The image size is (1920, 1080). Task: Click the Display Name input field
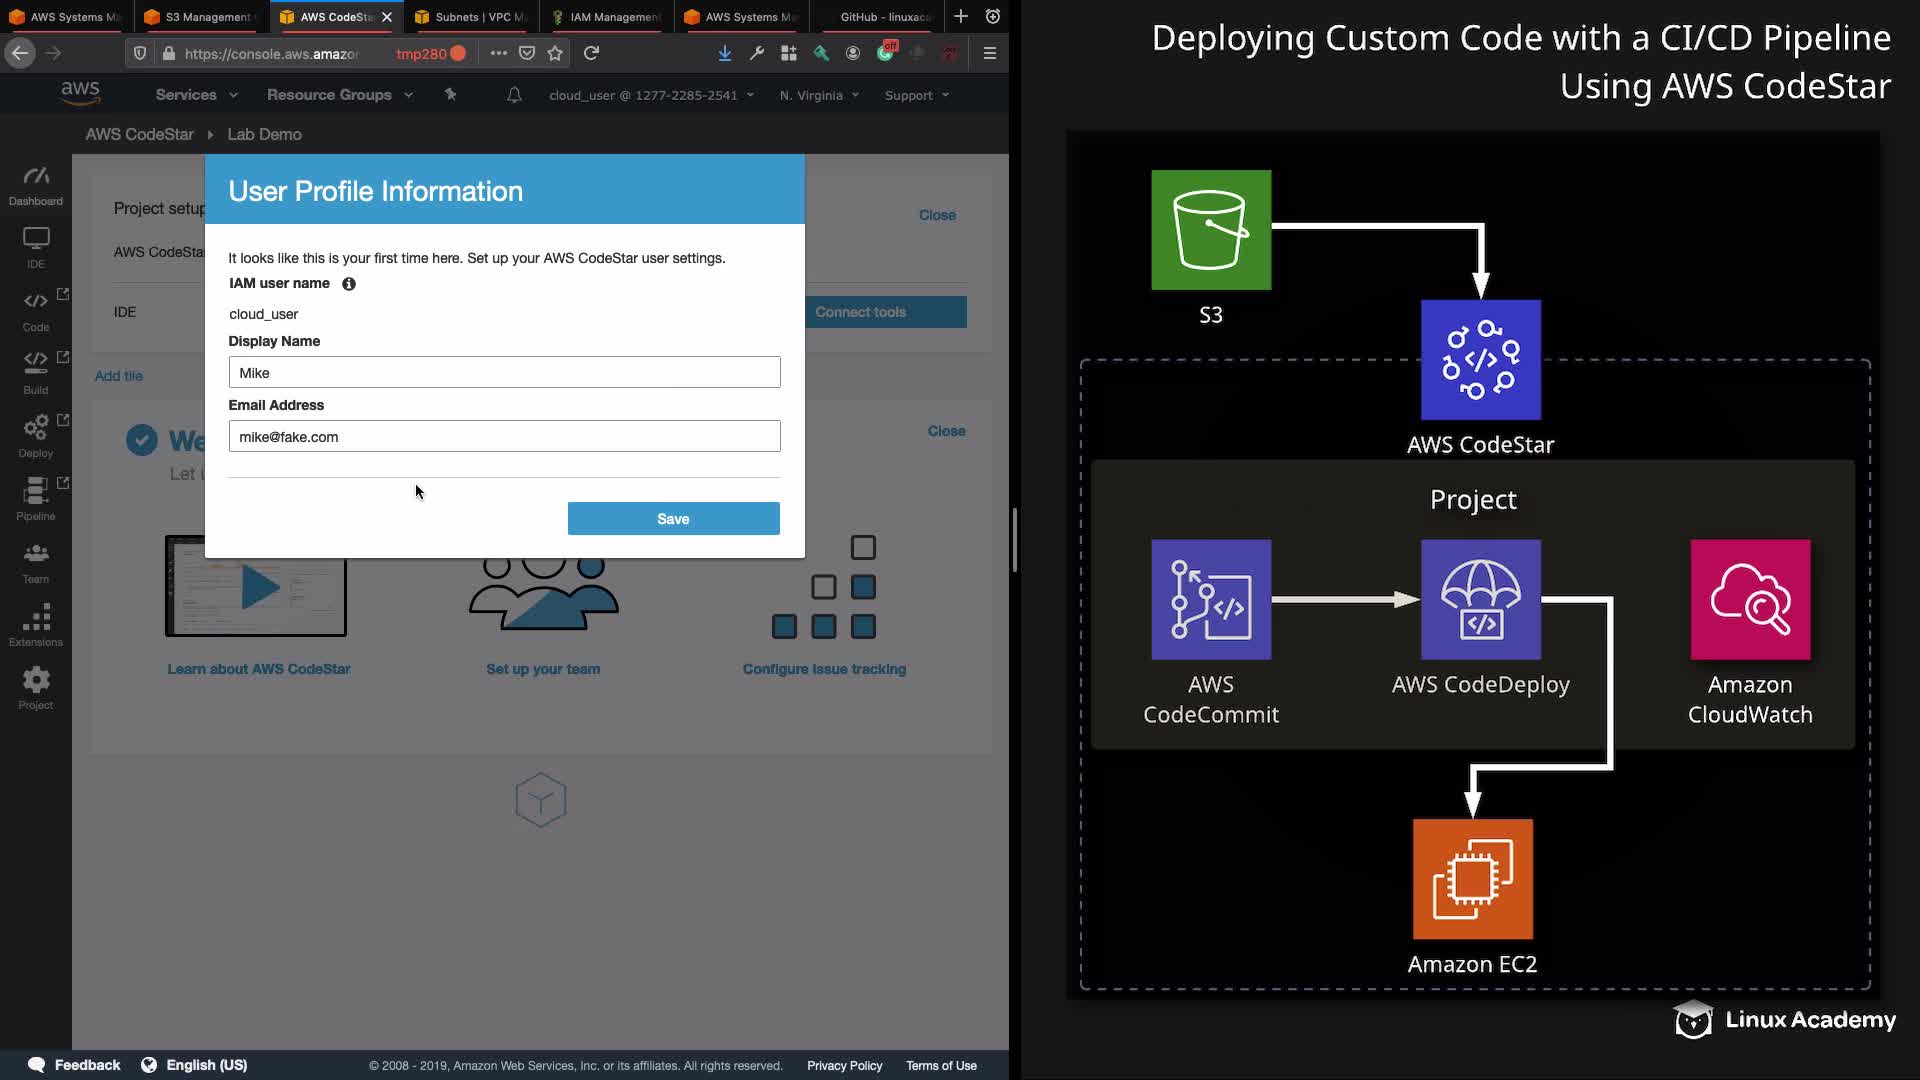[504, 373]
